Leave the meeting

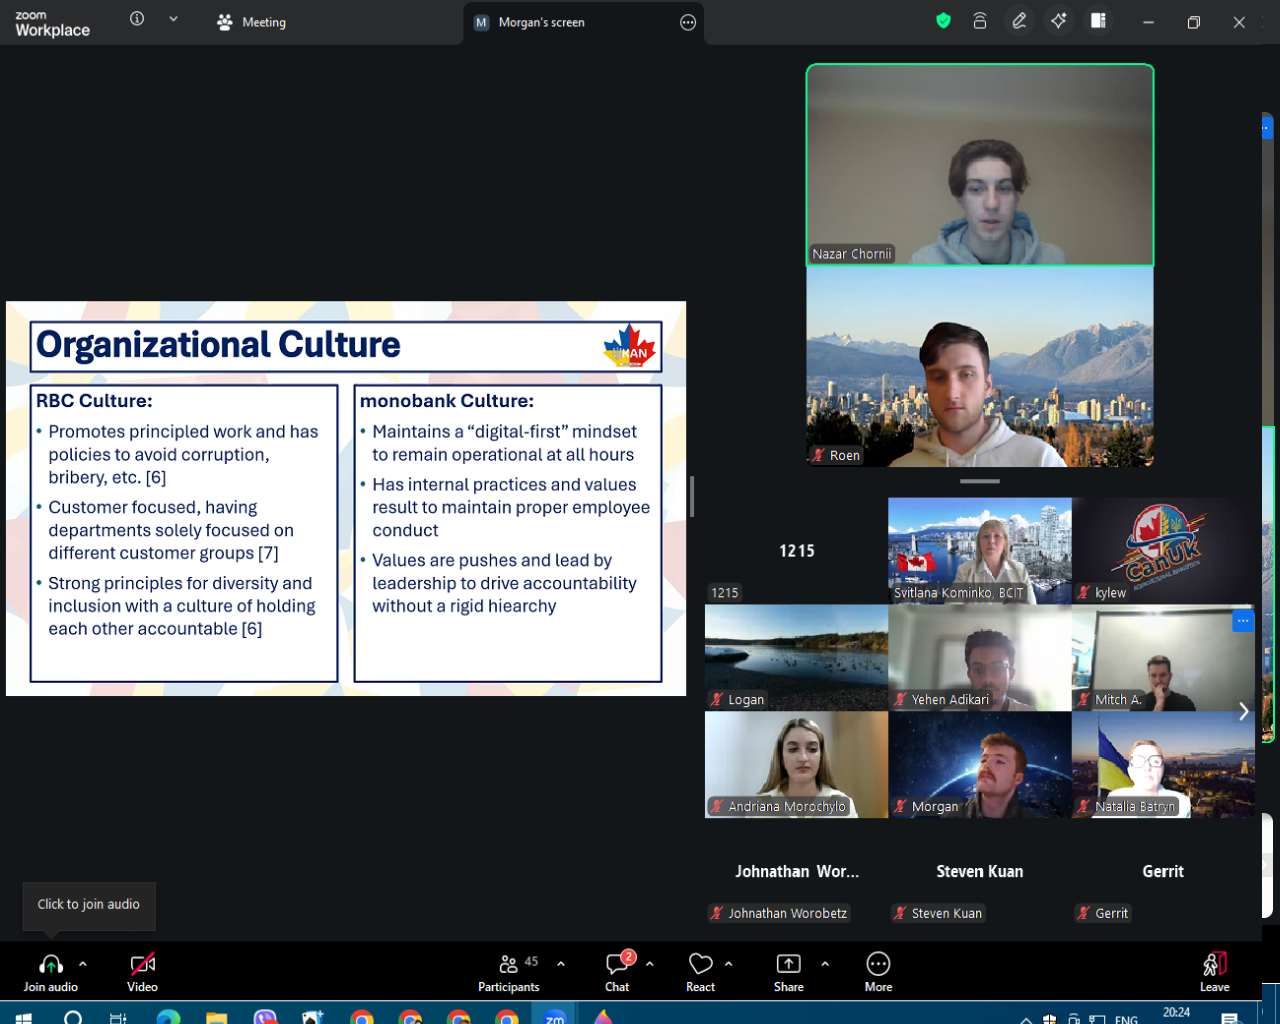point(1214,971)
